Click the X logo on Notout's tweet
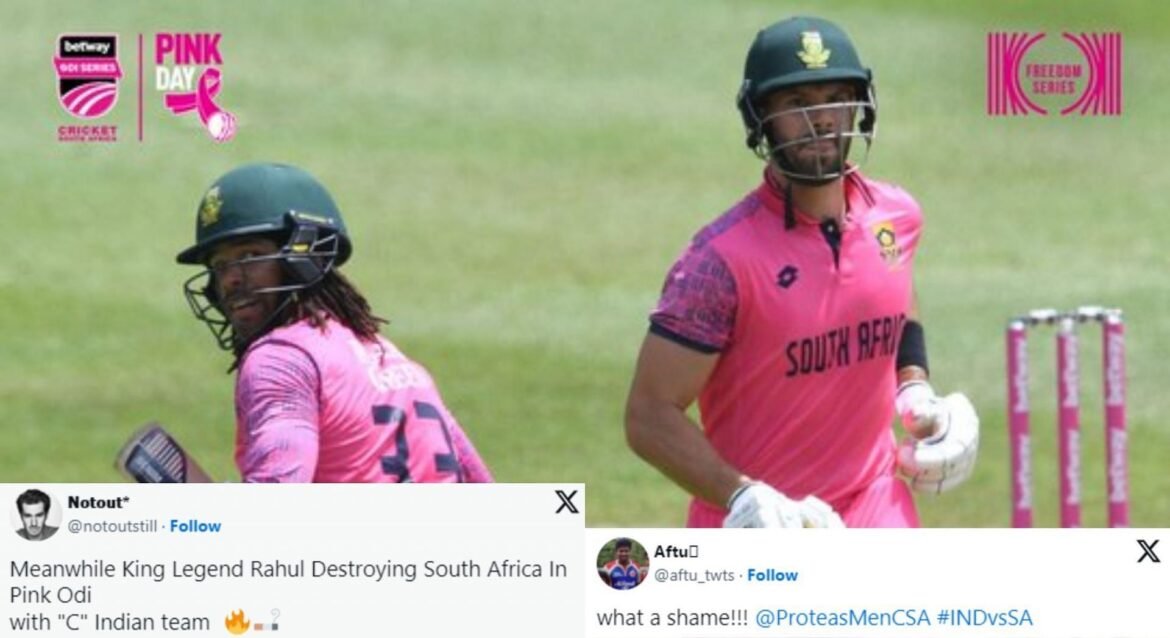The image size is (1170, 638). coord(567,502)
